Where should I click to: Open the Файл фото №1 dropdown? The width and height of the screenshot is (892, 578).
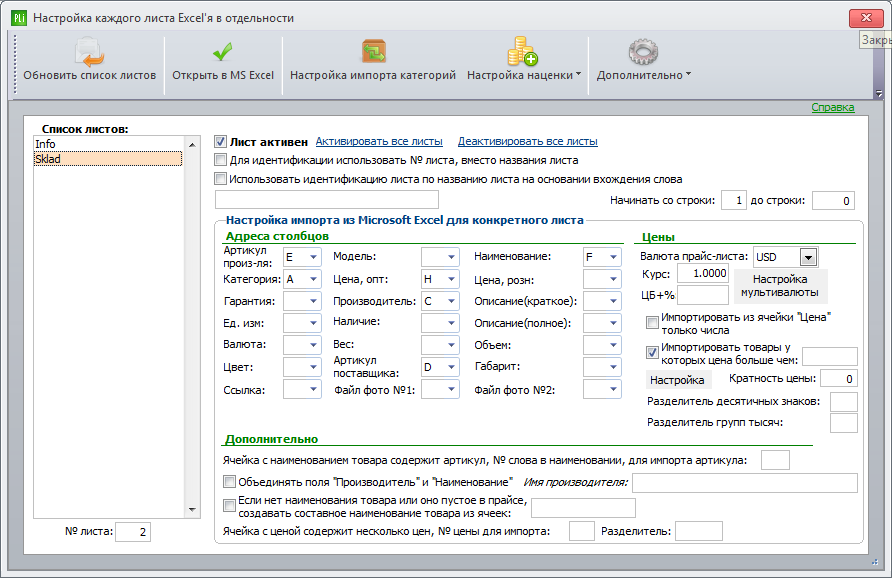451,389
